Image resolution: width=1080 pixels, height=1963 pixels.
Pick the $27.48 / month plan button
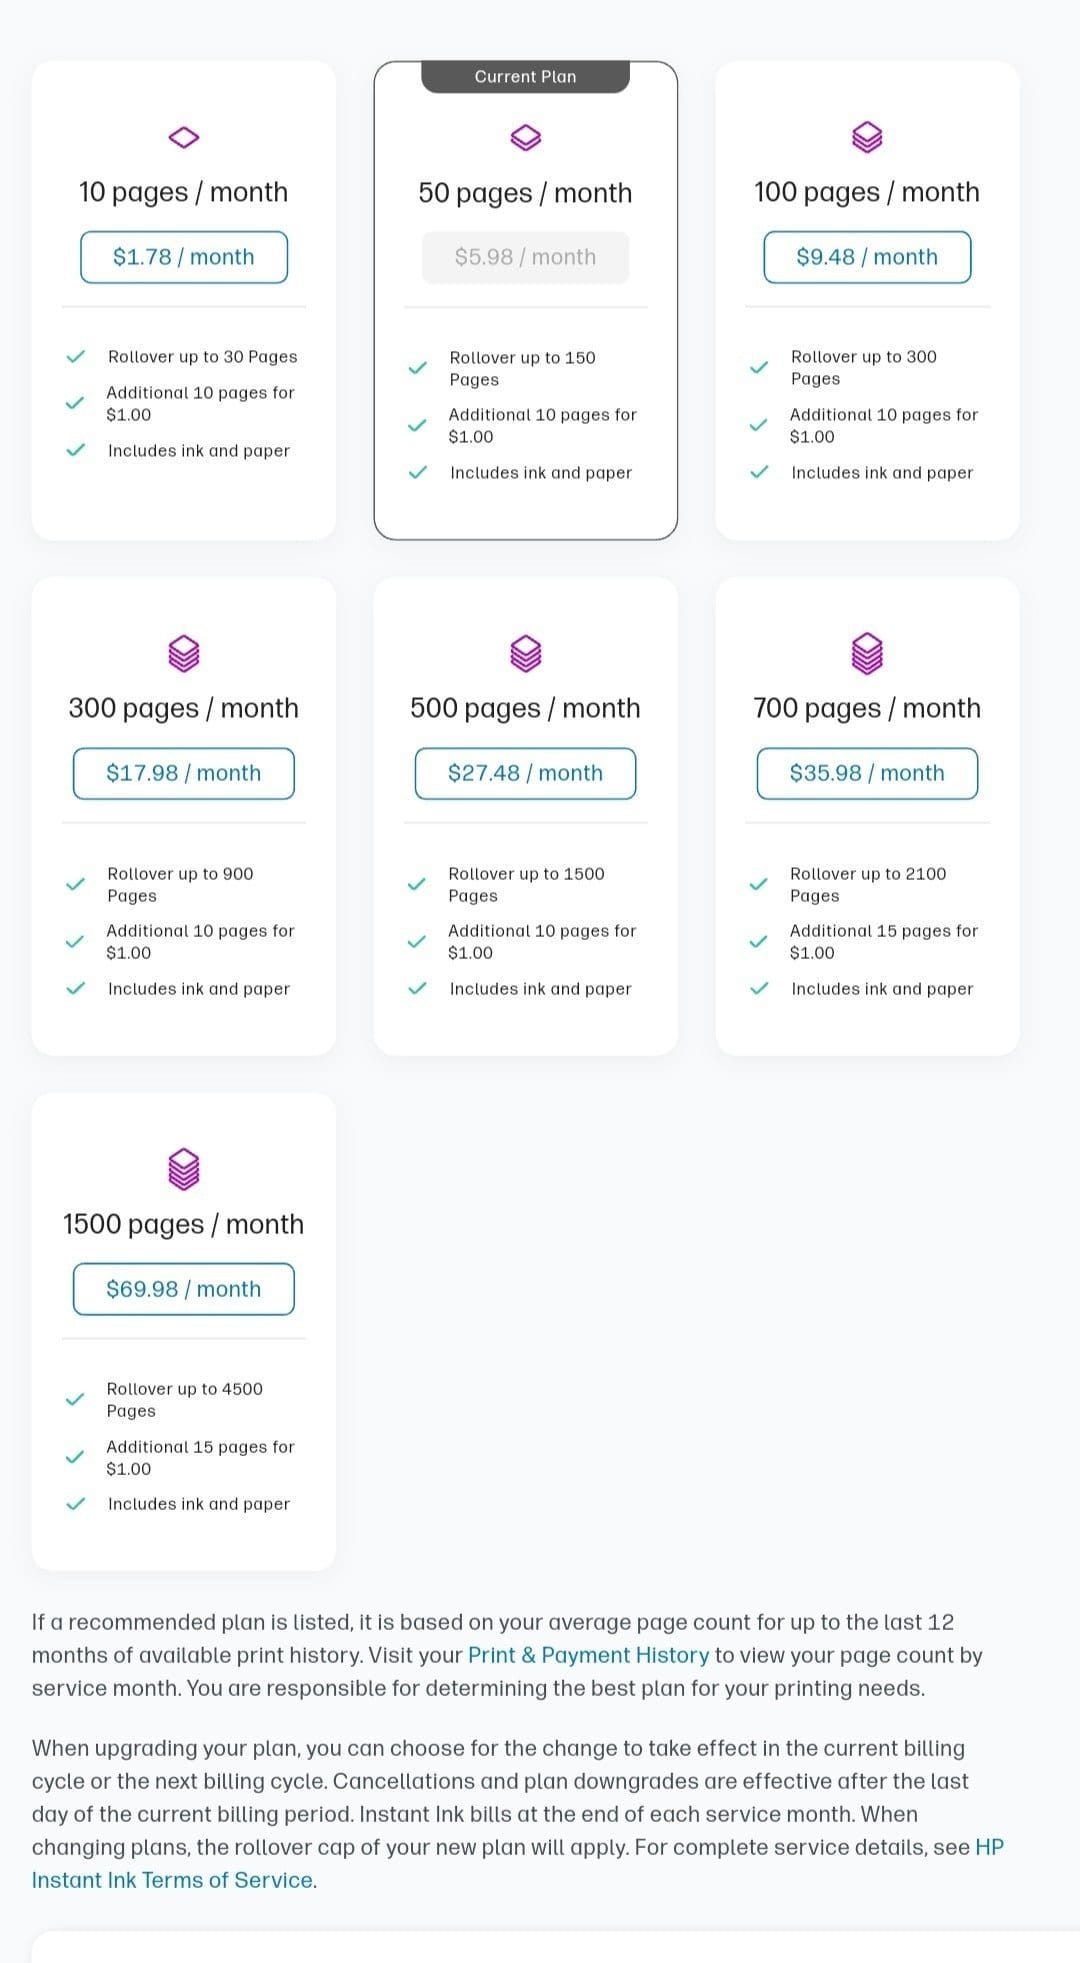pos(526,773)
